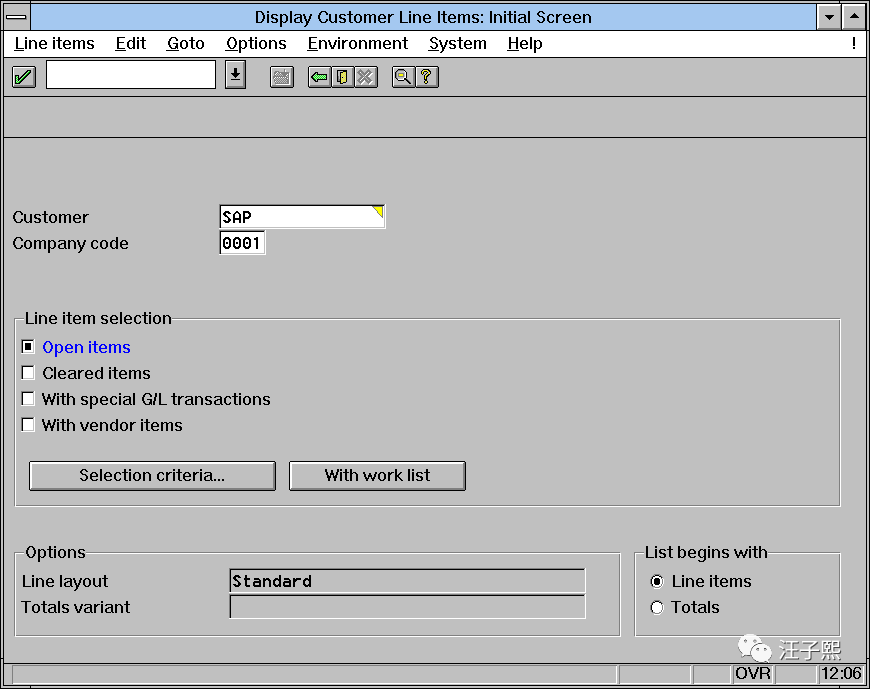870x689 pixels.
Task: Click the empty Totals variant field
Action: tap(407, 607)
